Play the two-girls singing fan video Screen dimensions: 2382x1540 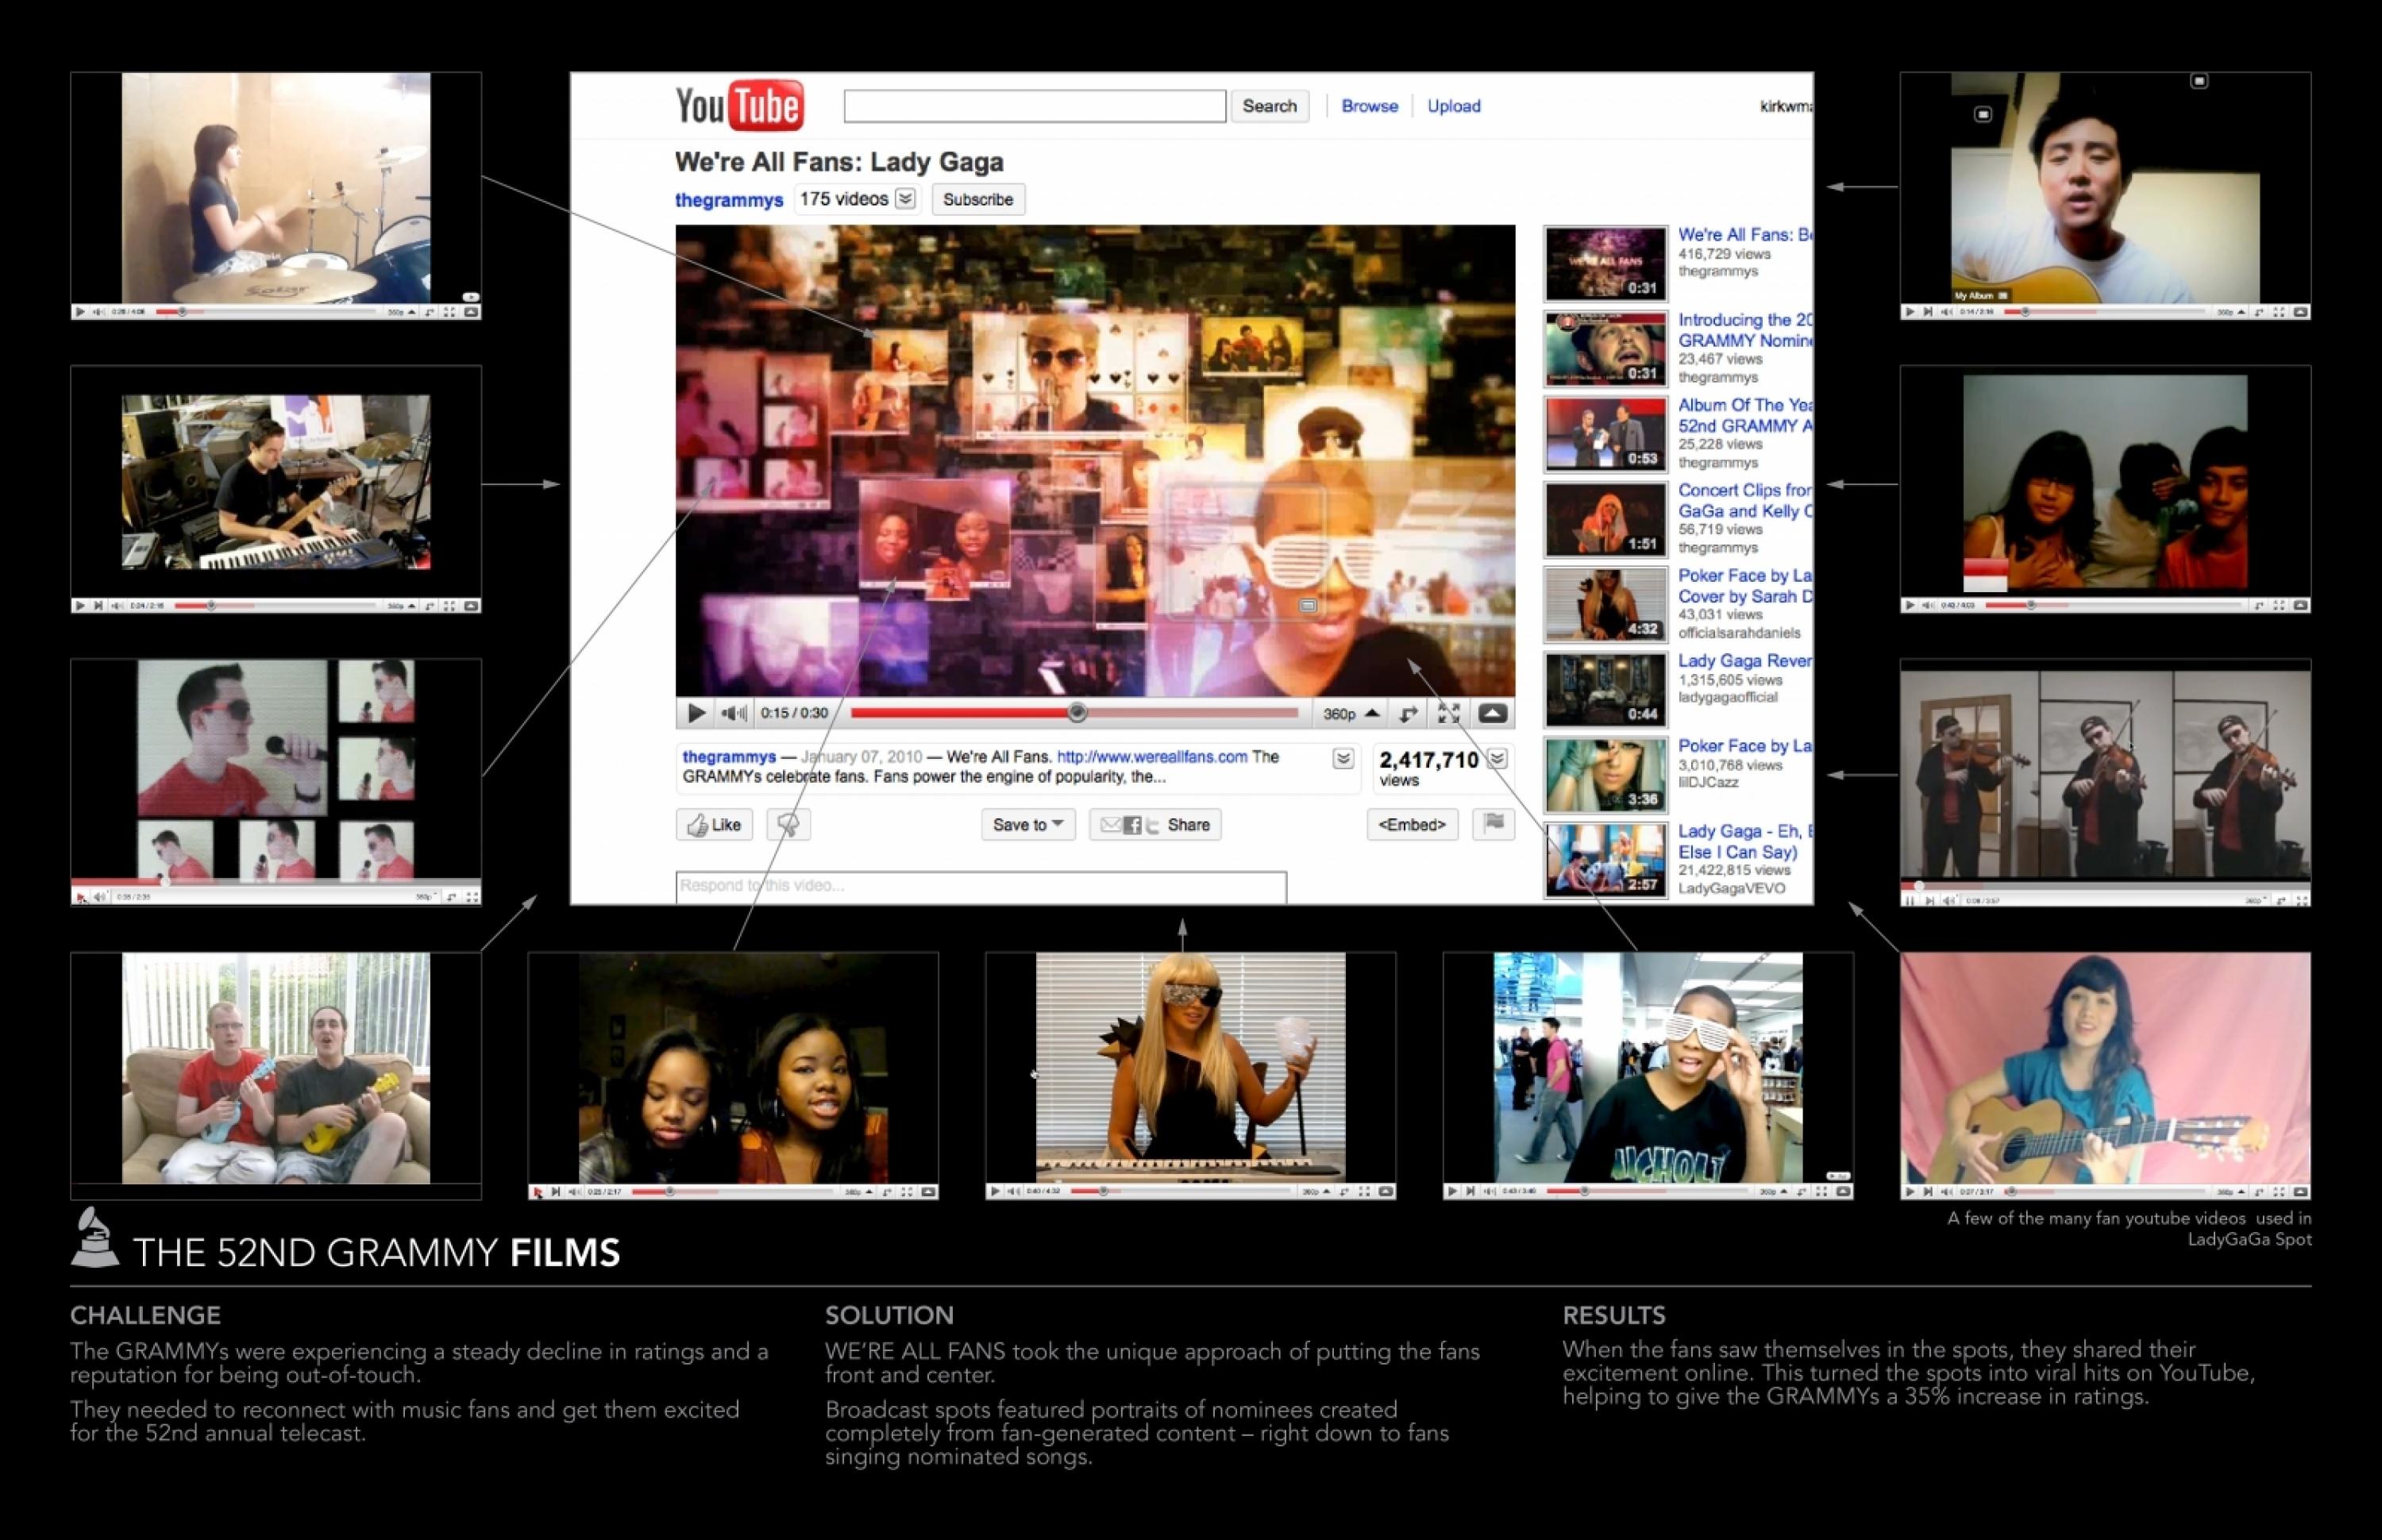538,1192
